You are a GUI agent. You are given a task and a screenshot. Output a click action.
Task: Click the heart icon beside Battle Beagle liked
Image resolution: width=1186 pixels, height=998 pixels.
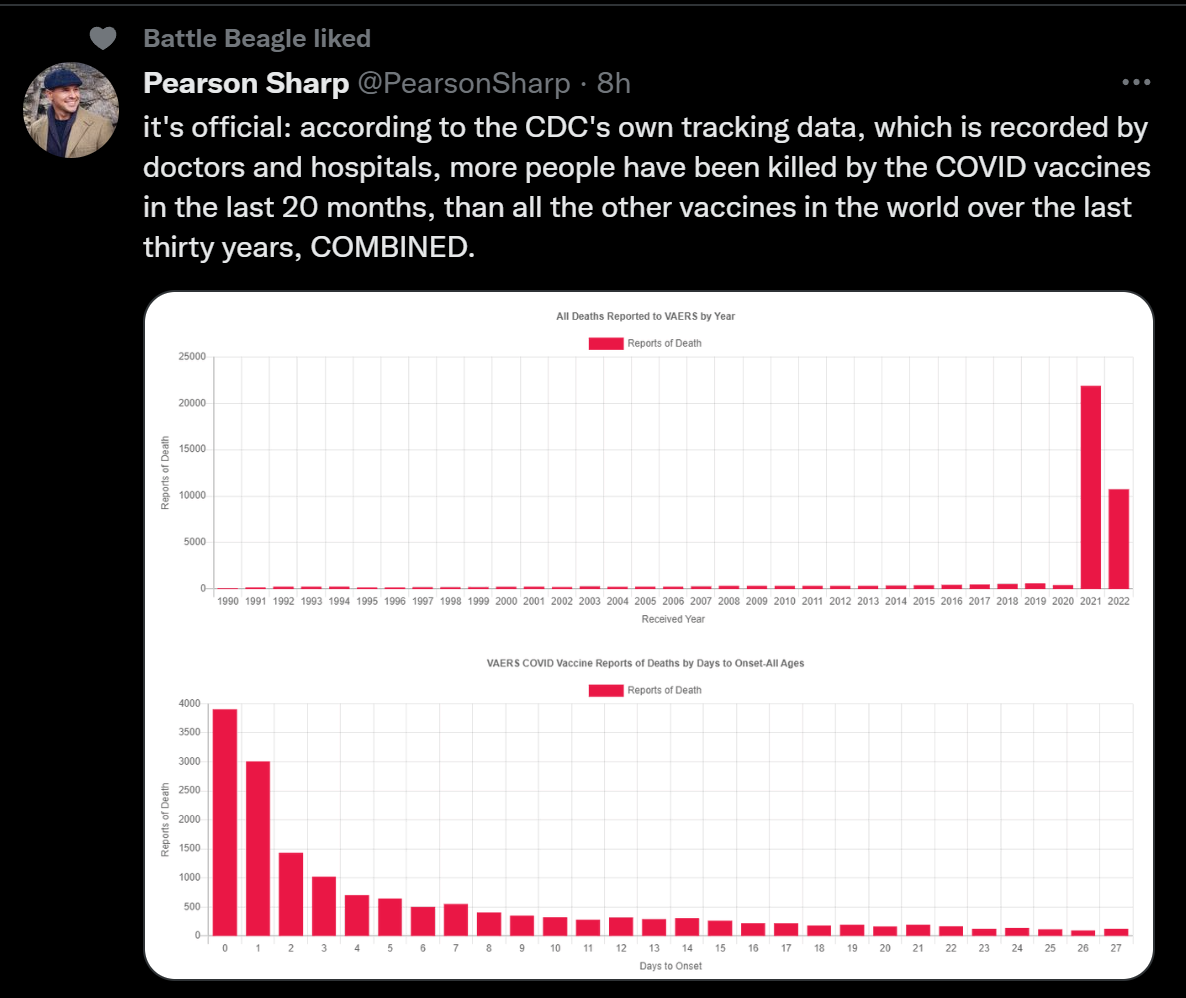[103, 38]
